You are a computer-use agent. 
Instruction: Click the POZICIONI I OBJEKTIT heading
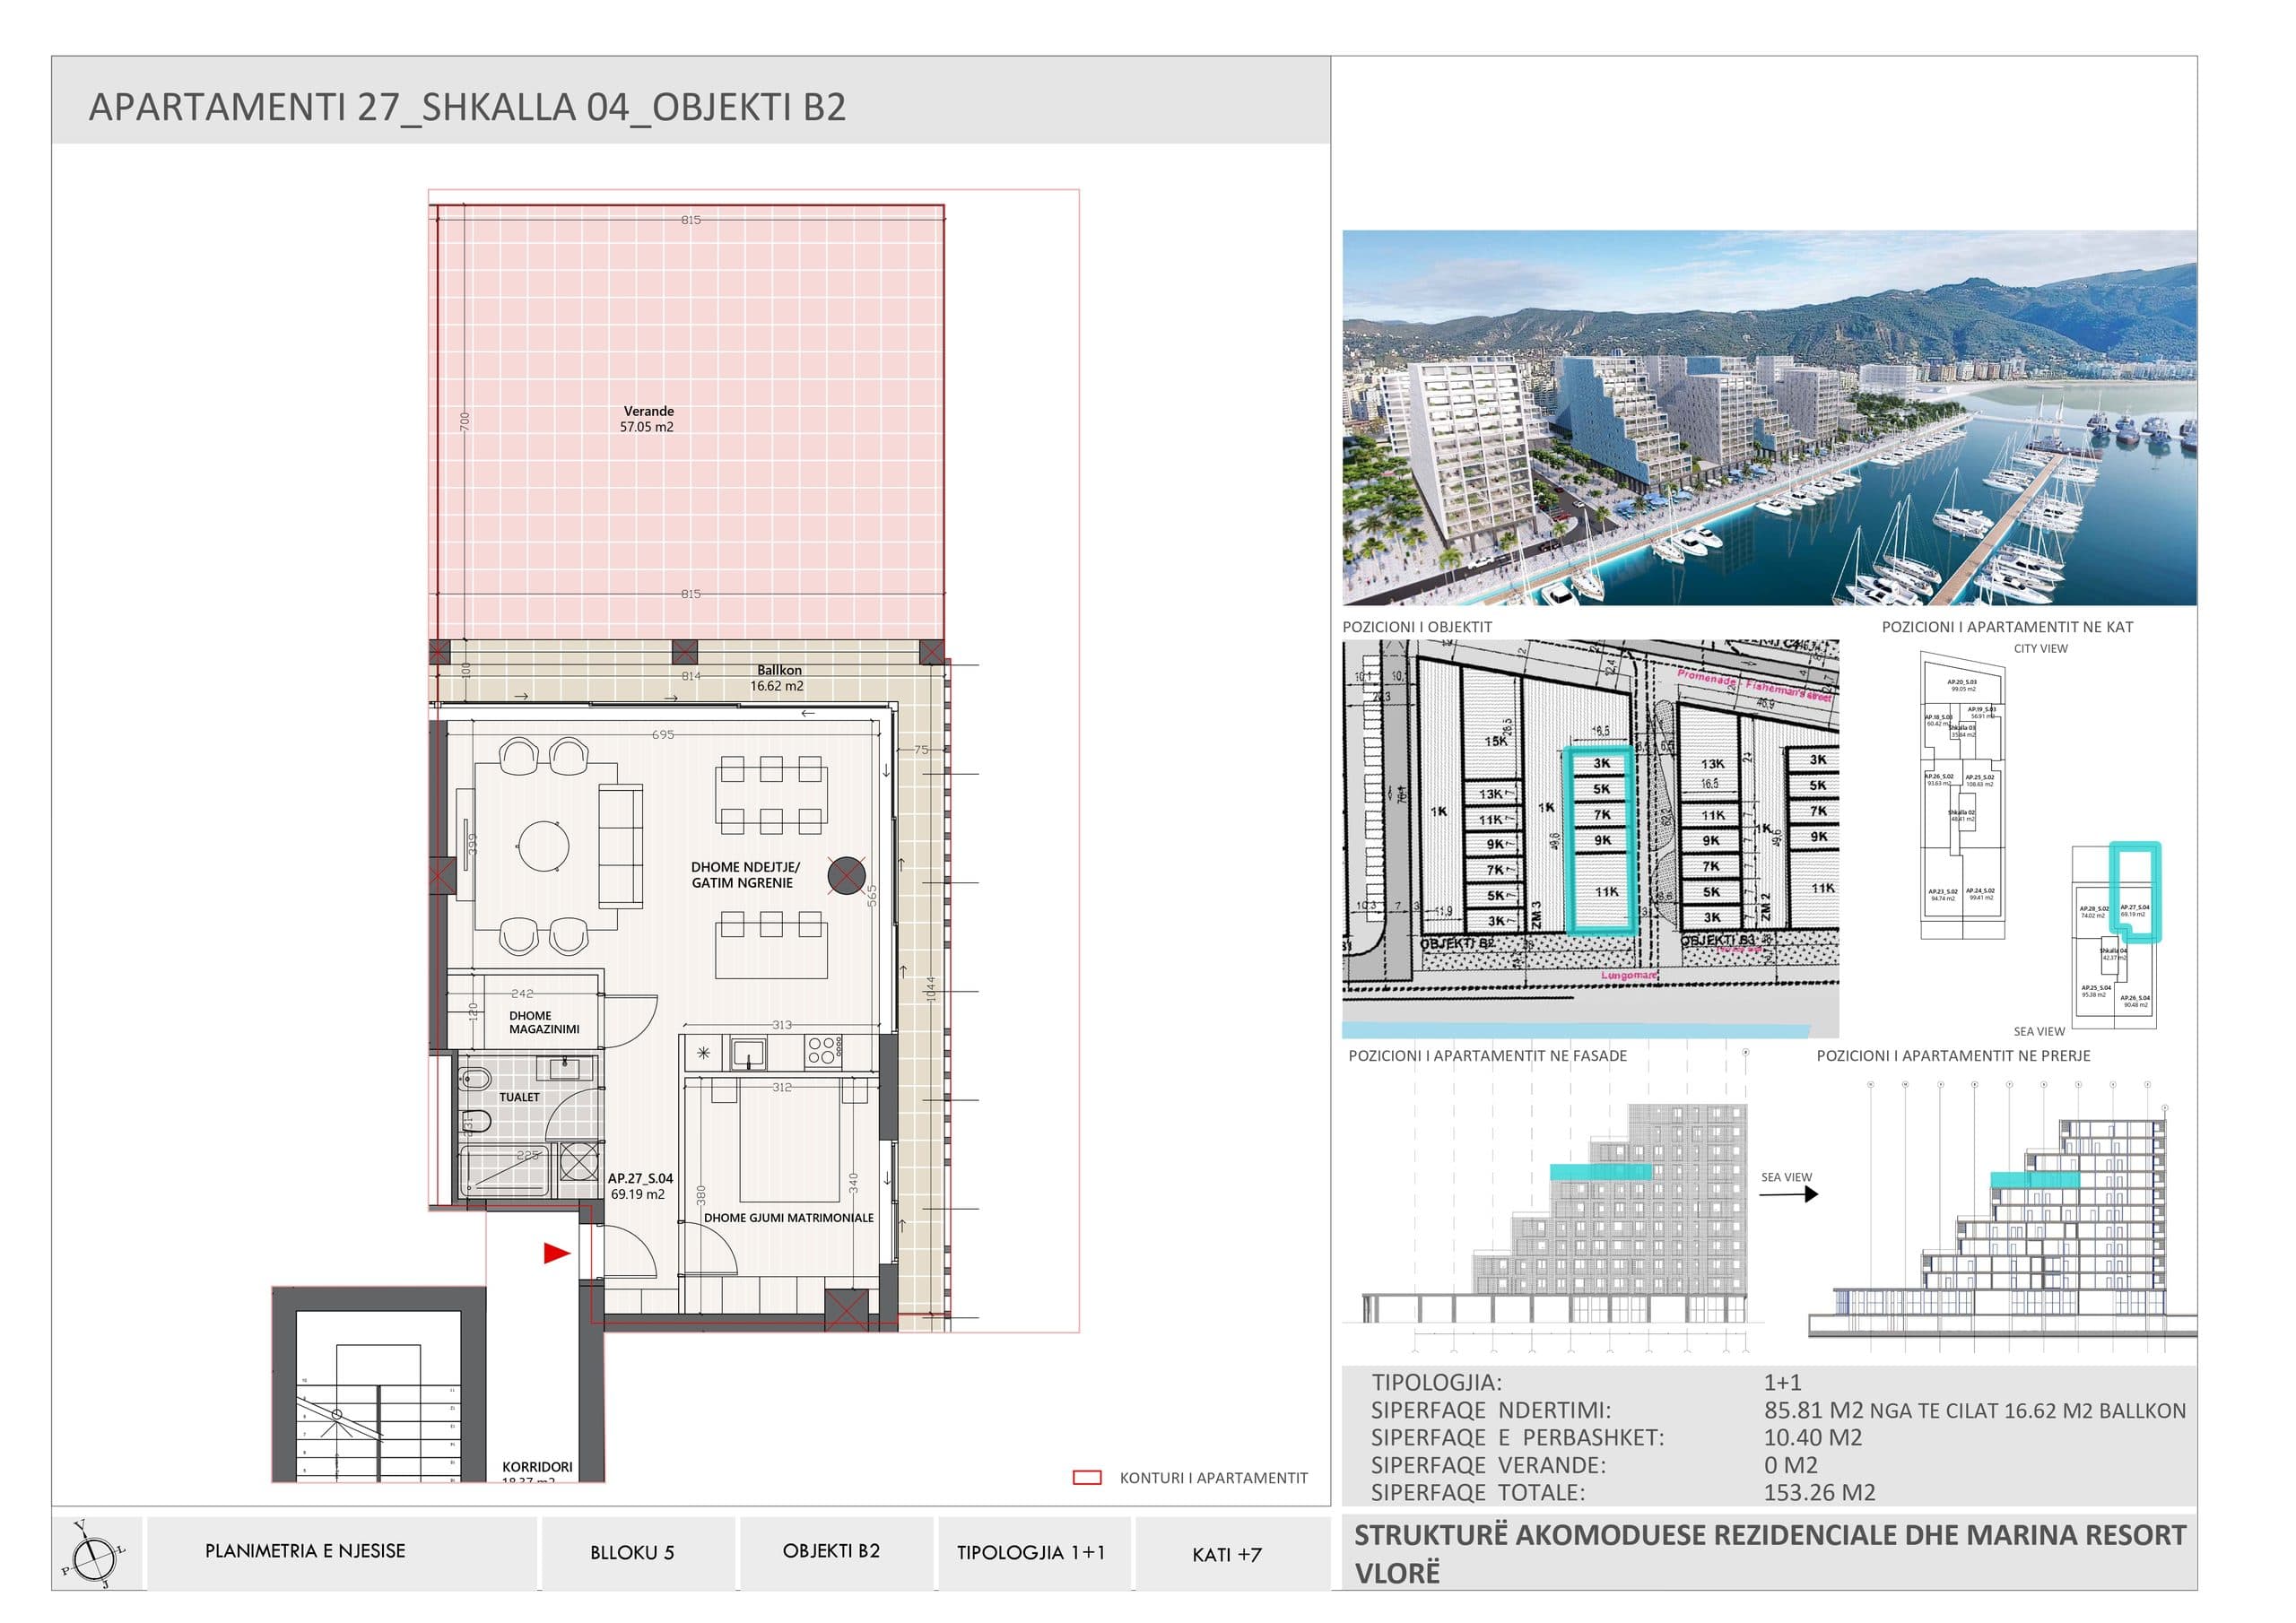(1416, 627)
